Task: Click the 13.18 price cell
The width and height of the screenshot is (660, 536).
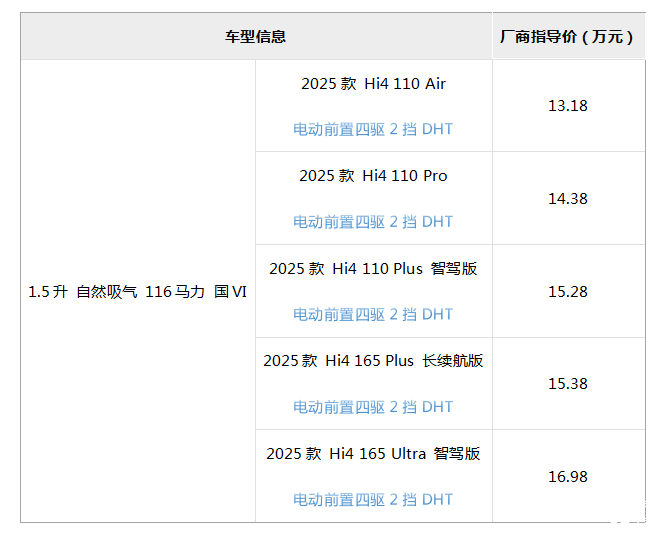Action: point(567,106)
